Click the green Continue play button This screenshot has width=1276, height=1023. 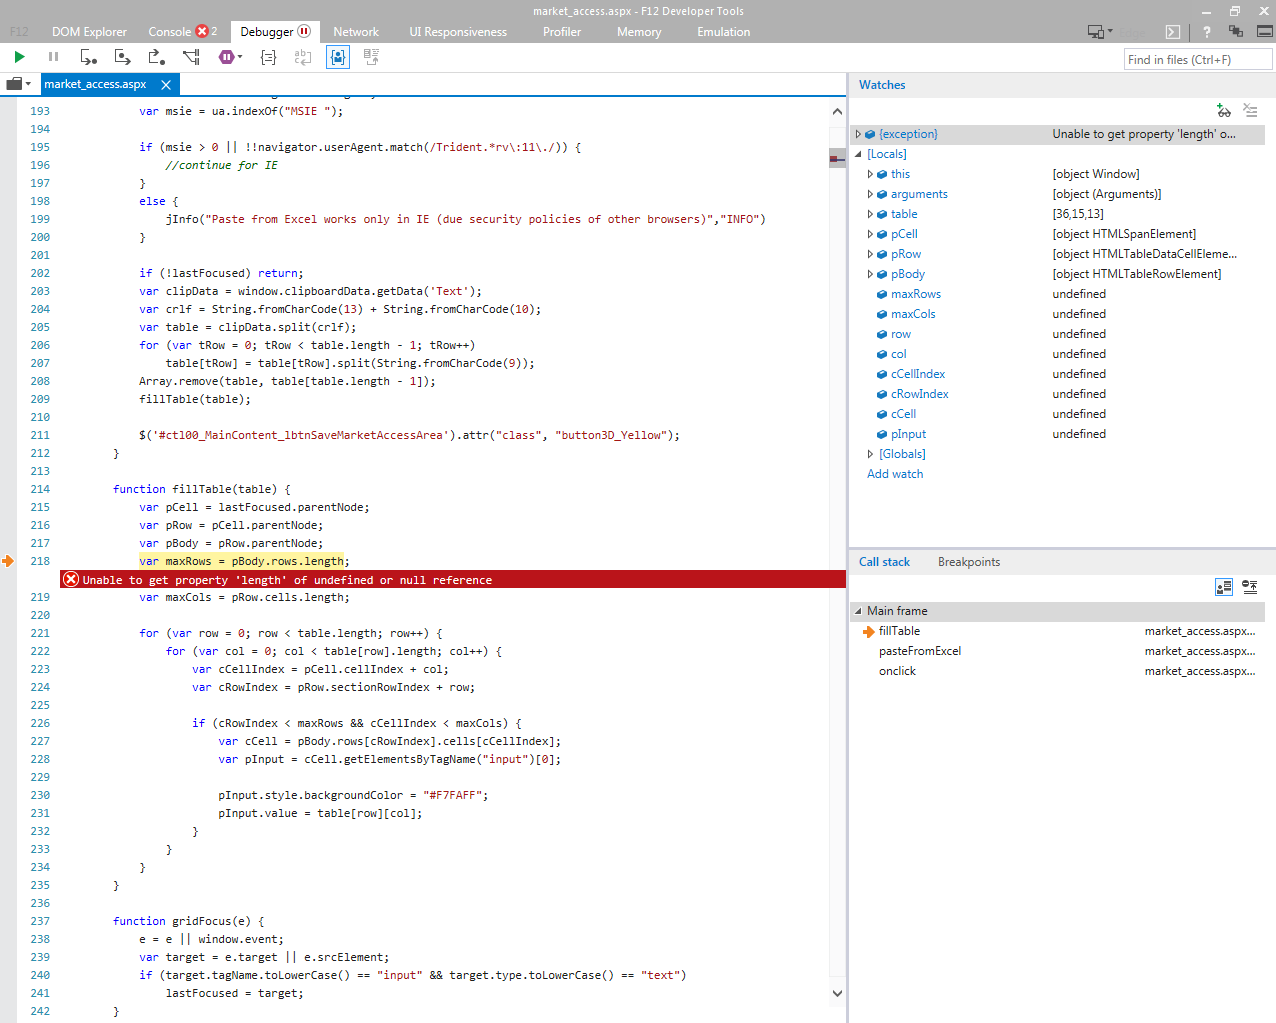(x=19, y=57)
